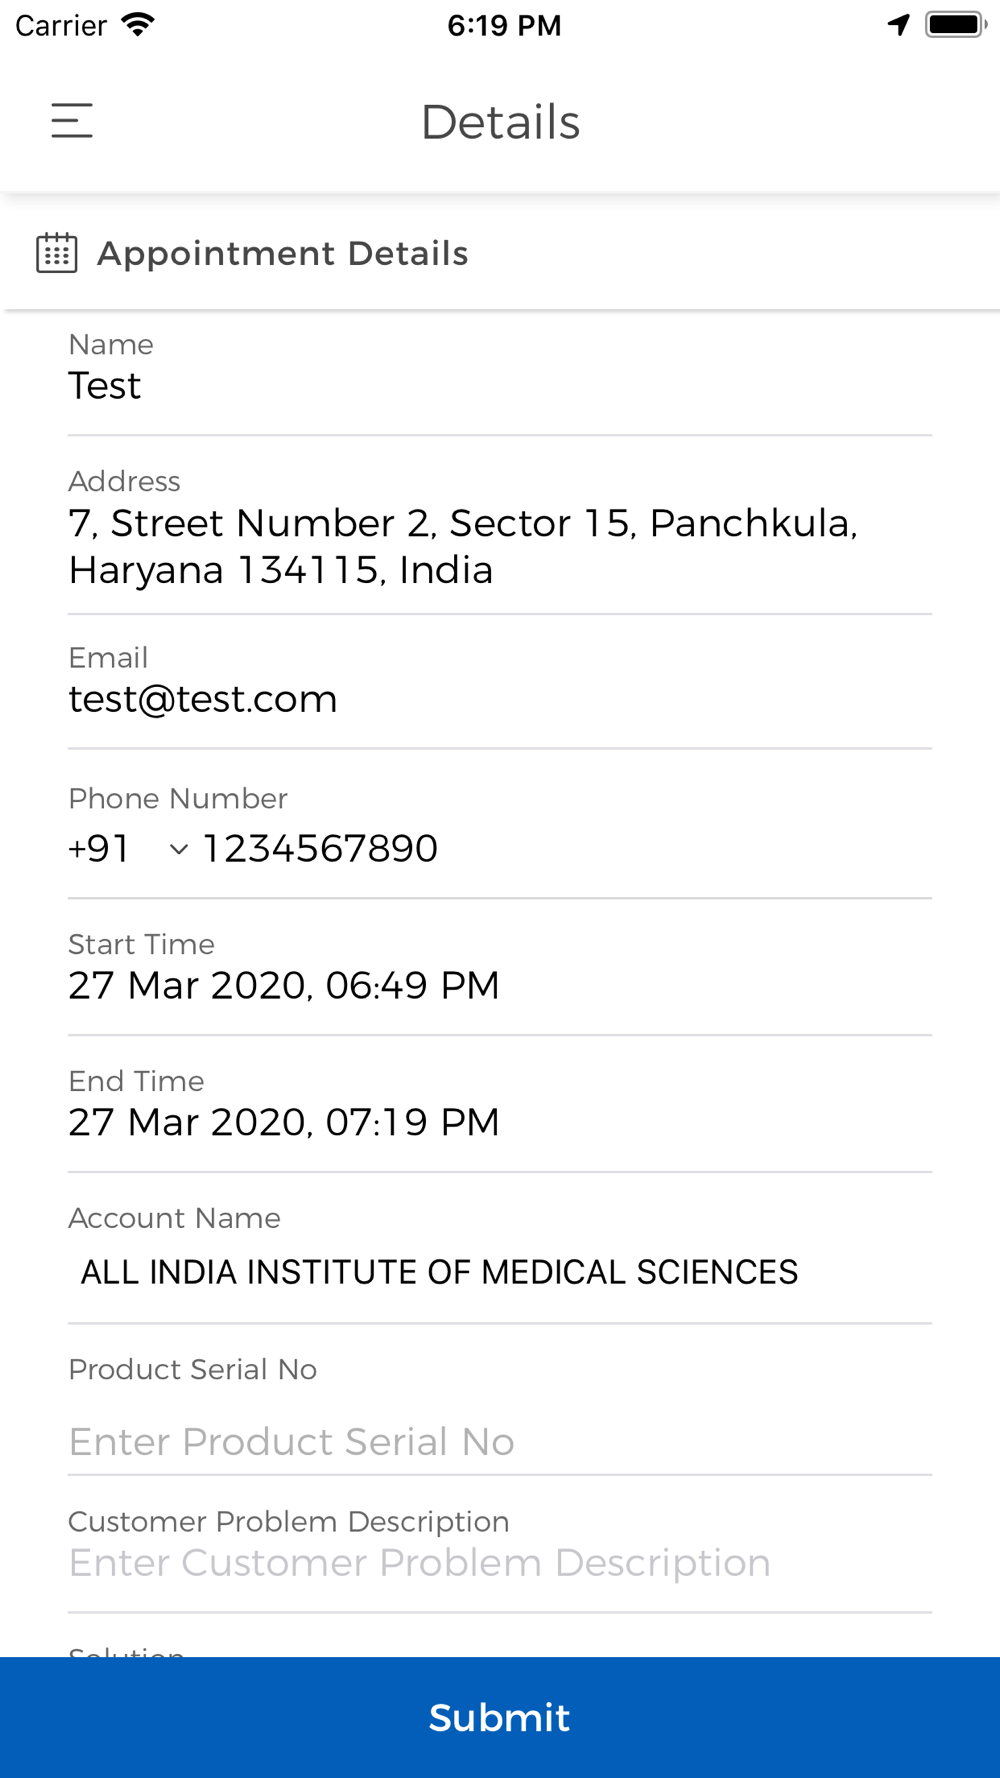This screenshot has width=1000, height=1778.
Task: Tap the Details page title
Action: [500, 122]
